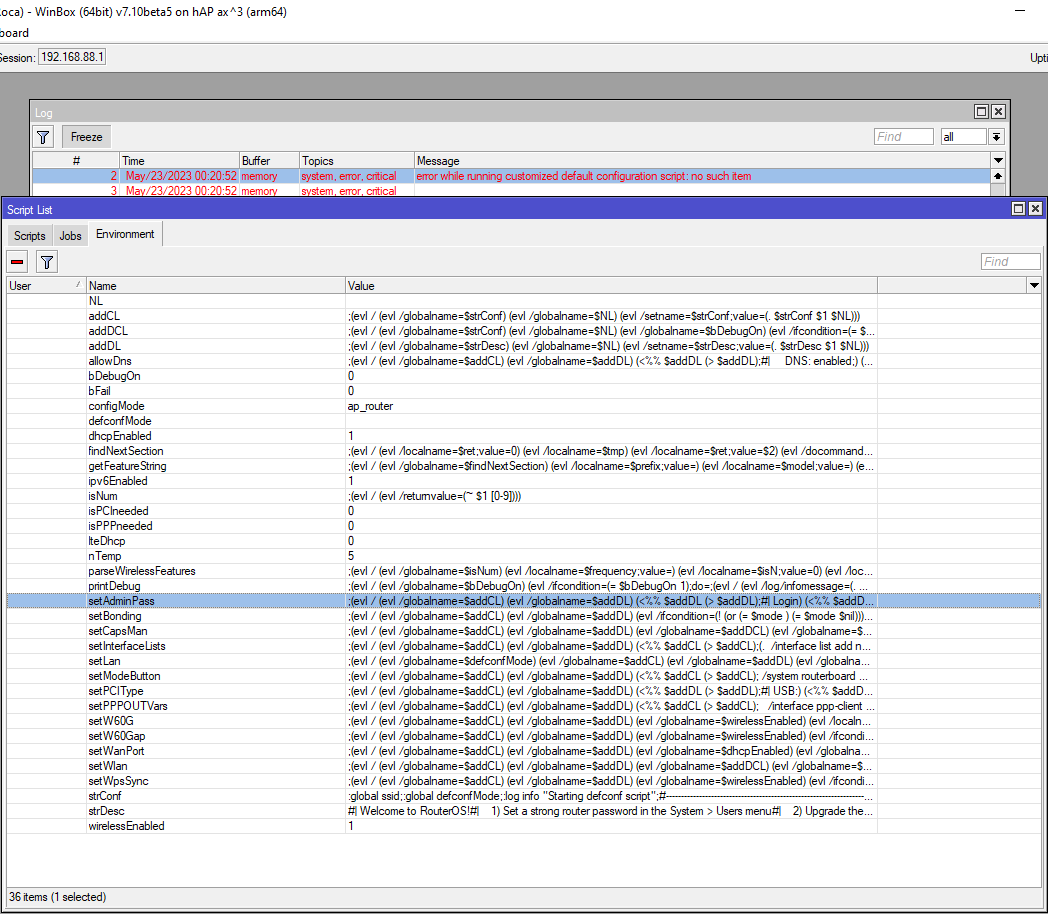
Task: Switch to the Jobs tab
Action: coord(70,235)
